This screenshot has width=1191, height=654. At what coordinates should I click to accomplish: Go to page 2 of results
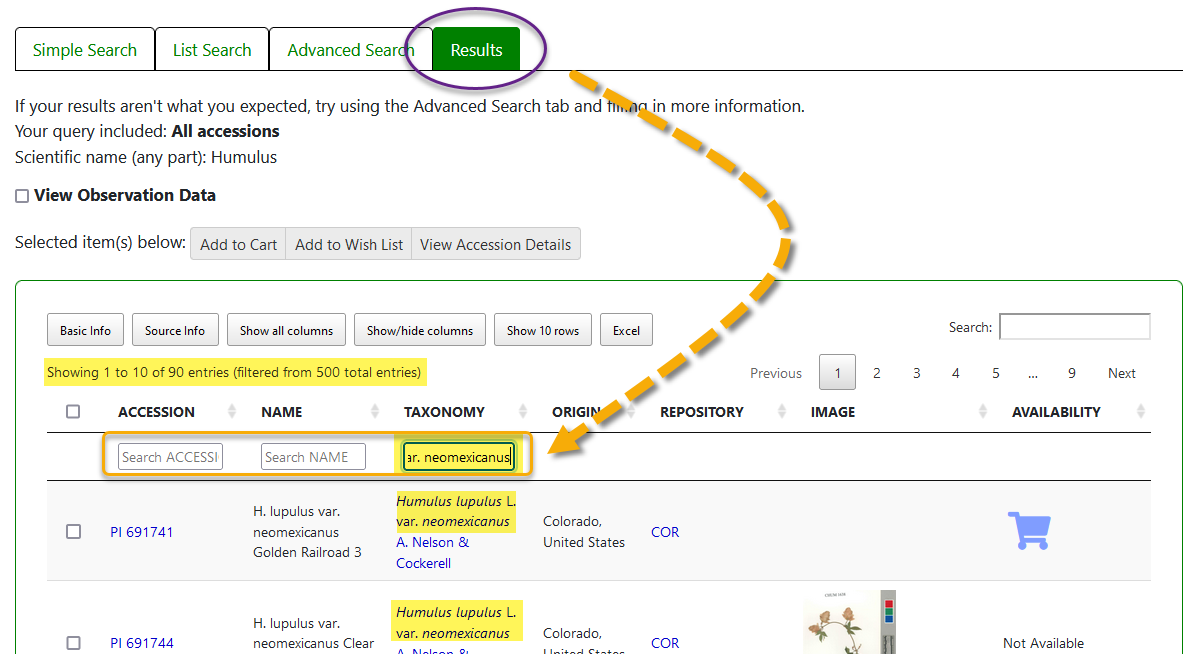click(877, 373)
